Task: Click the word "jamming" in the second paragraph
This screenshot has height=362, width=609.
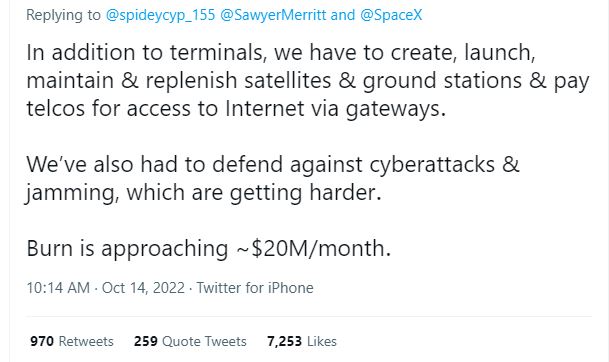Action: click(x=71, y=193)
